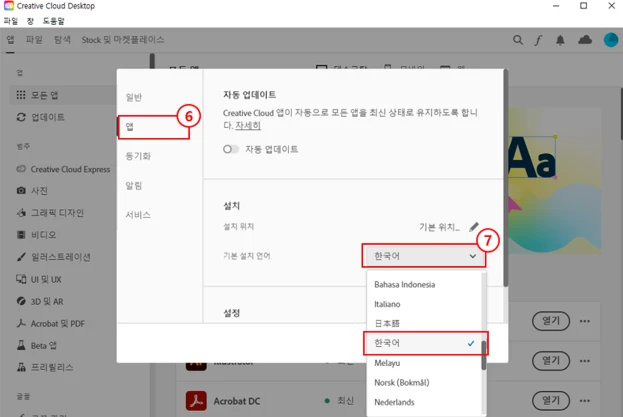Open the 그래픽 디자인 category
Image resolution: width=623 pixels, height=417 pixels.
(x=50, y=213)
